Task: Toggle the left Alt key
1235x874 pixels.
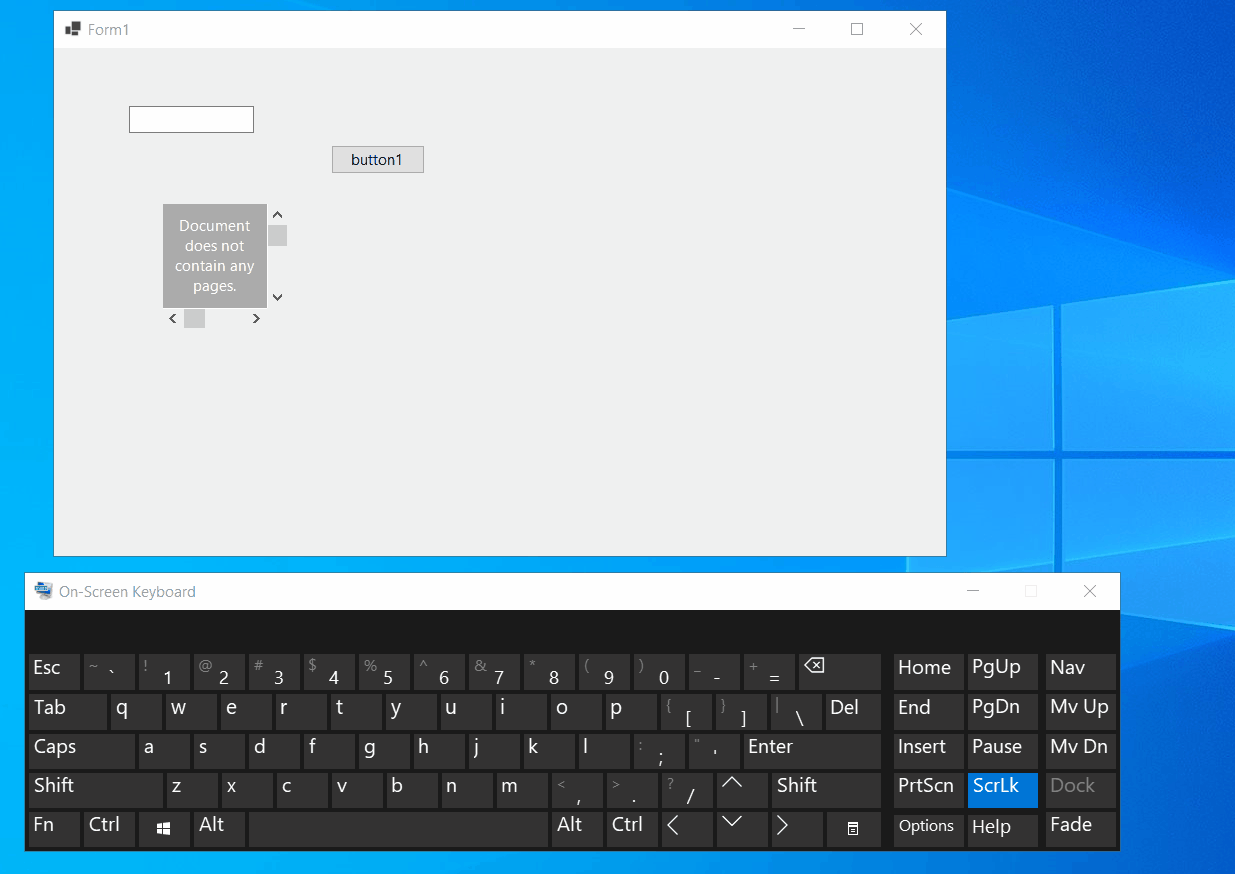Action: tap(219, 829)
